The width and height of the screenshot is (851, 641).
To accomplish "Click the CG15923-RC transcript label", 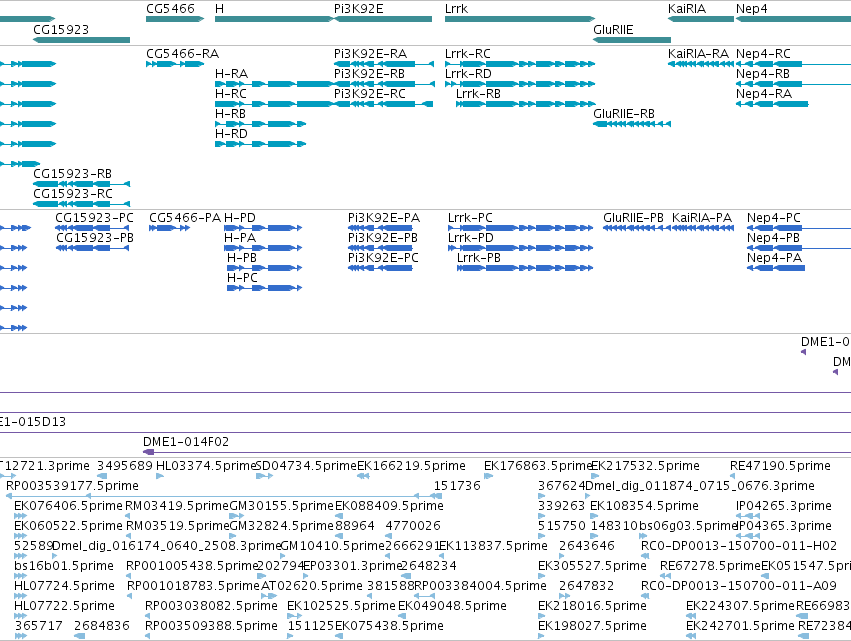I will (73, 194).
